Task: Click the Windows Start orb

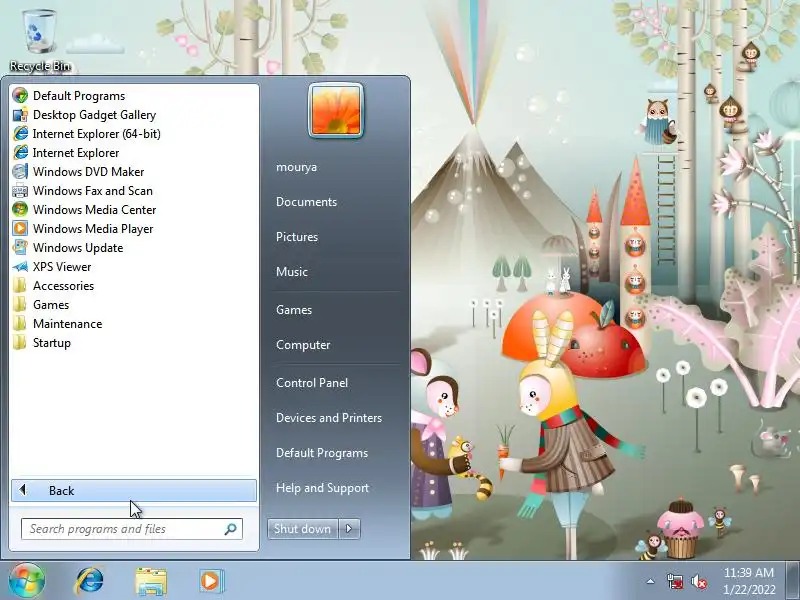Action: coord(27,580)
